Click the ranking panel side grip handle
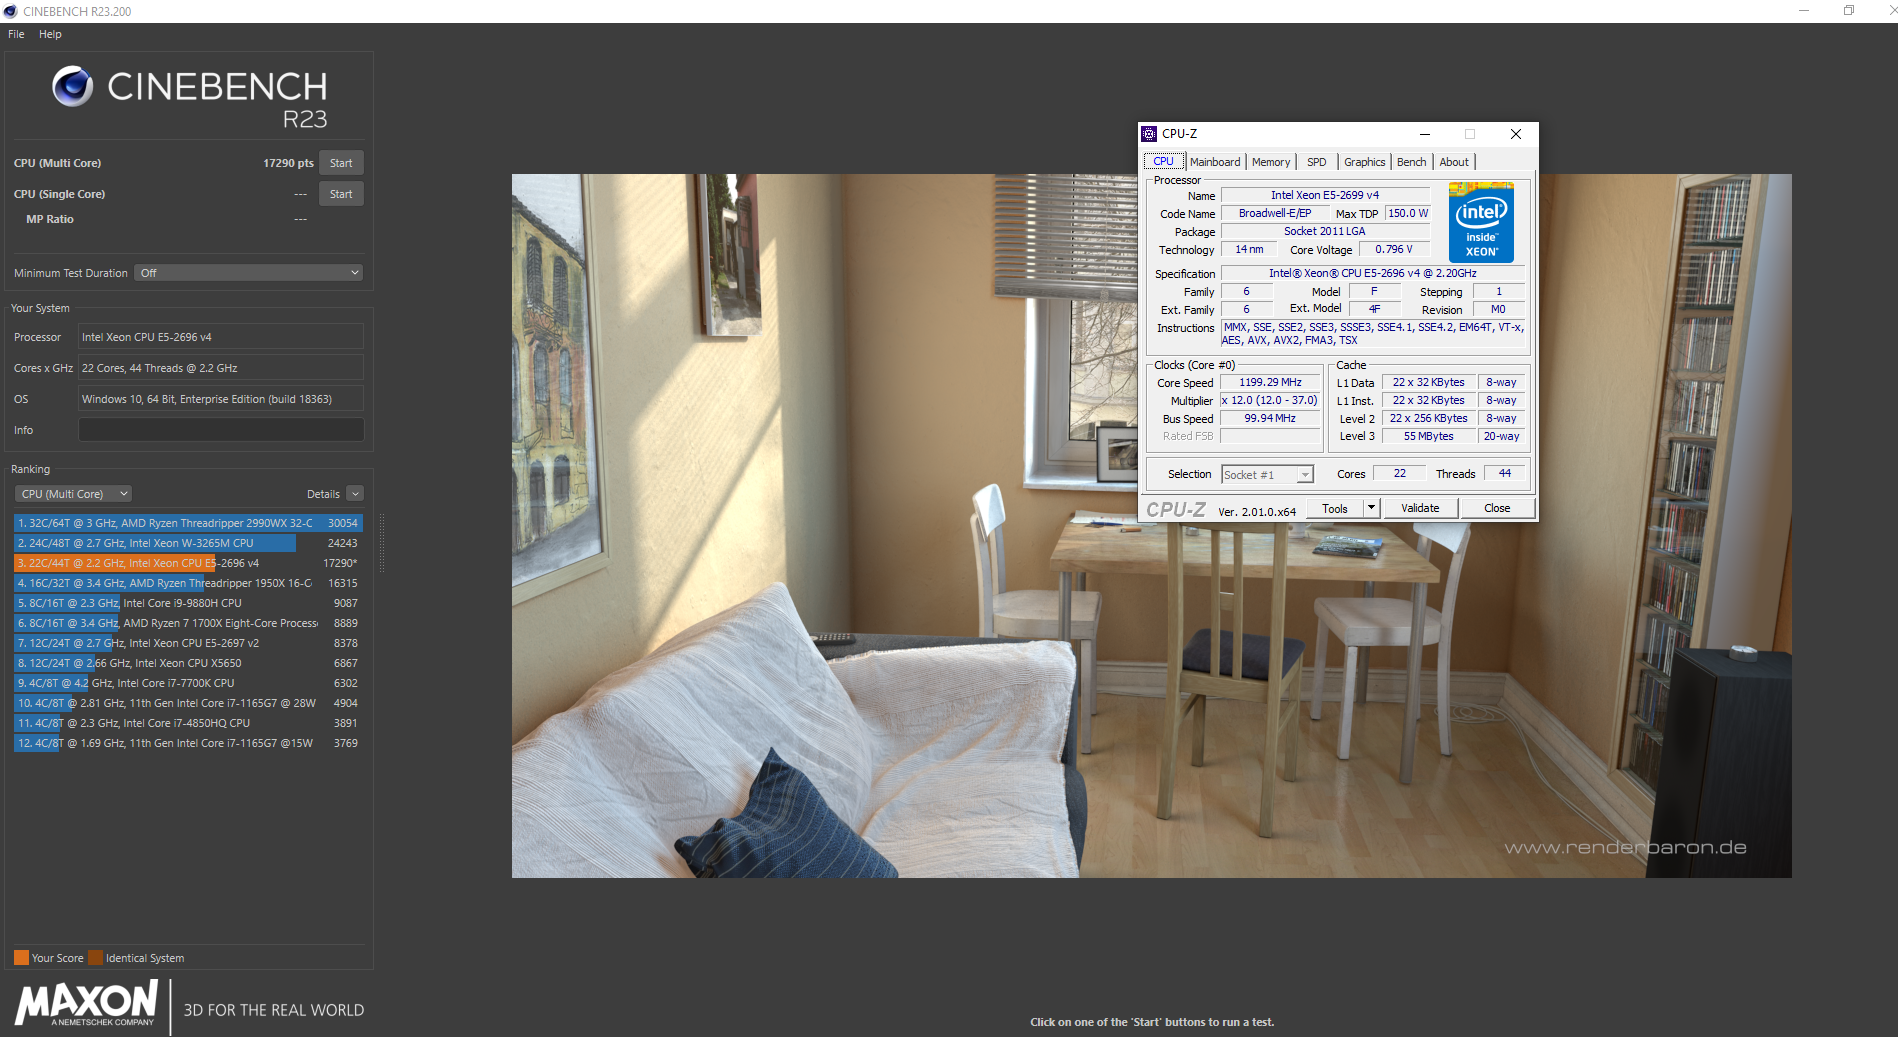 coord(381,543)
